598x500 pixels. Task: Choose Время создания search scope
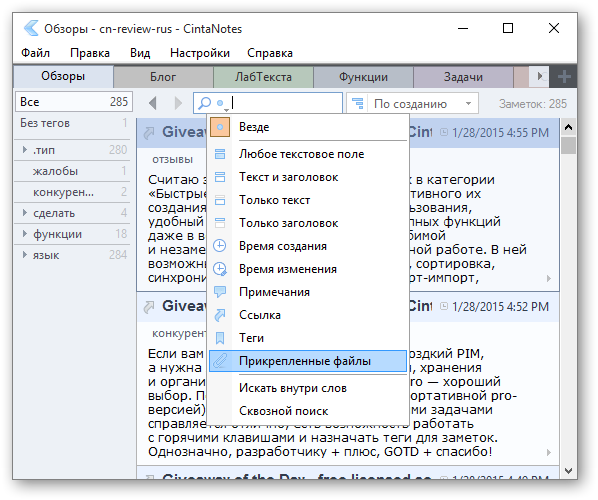pyautogui.click(x=308, y=246)
